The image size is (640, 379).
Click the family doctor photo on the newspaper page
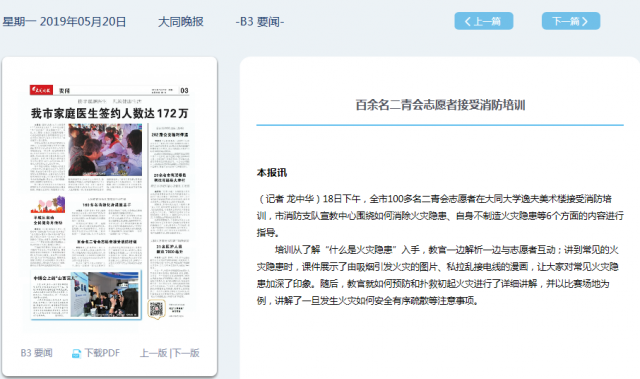click(105, 150)
